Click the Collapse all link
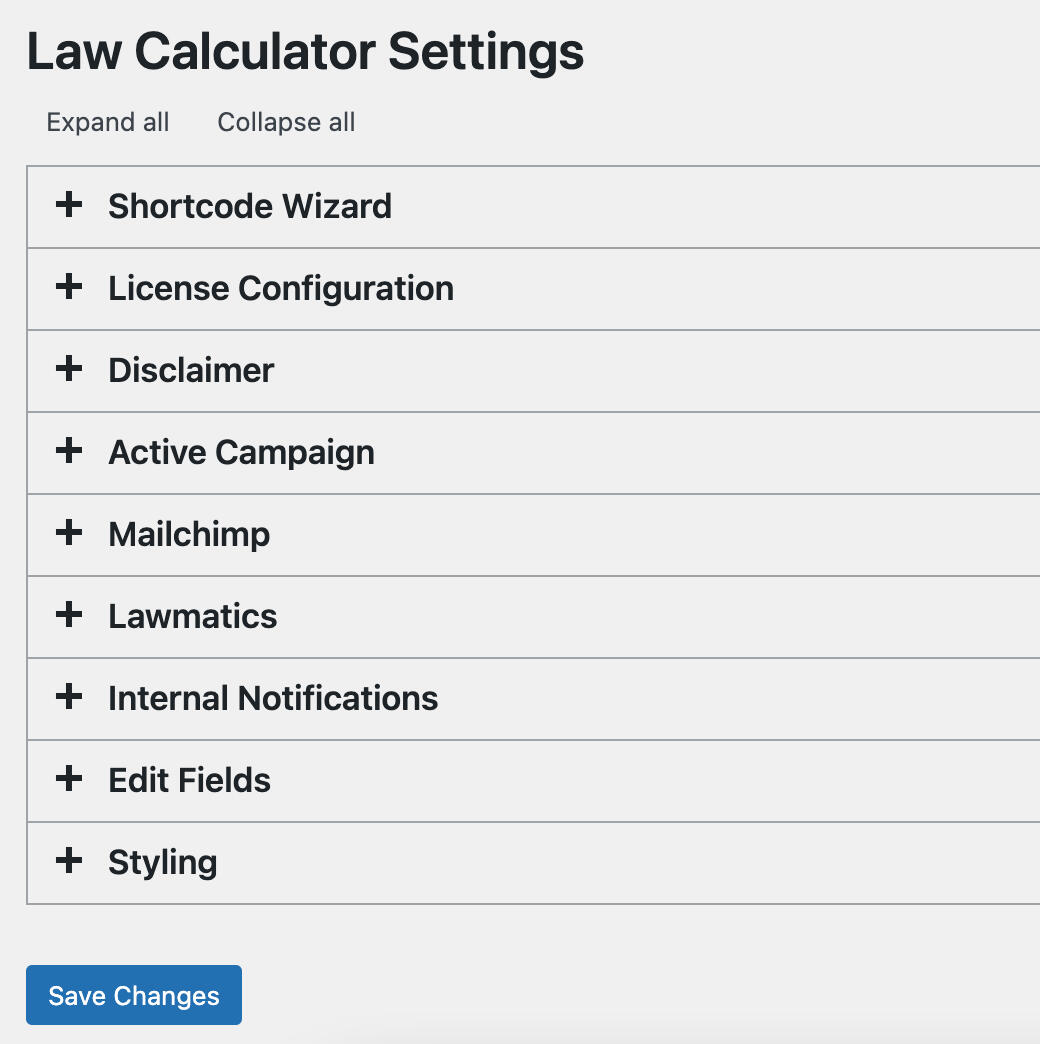 tap(286, 122)
